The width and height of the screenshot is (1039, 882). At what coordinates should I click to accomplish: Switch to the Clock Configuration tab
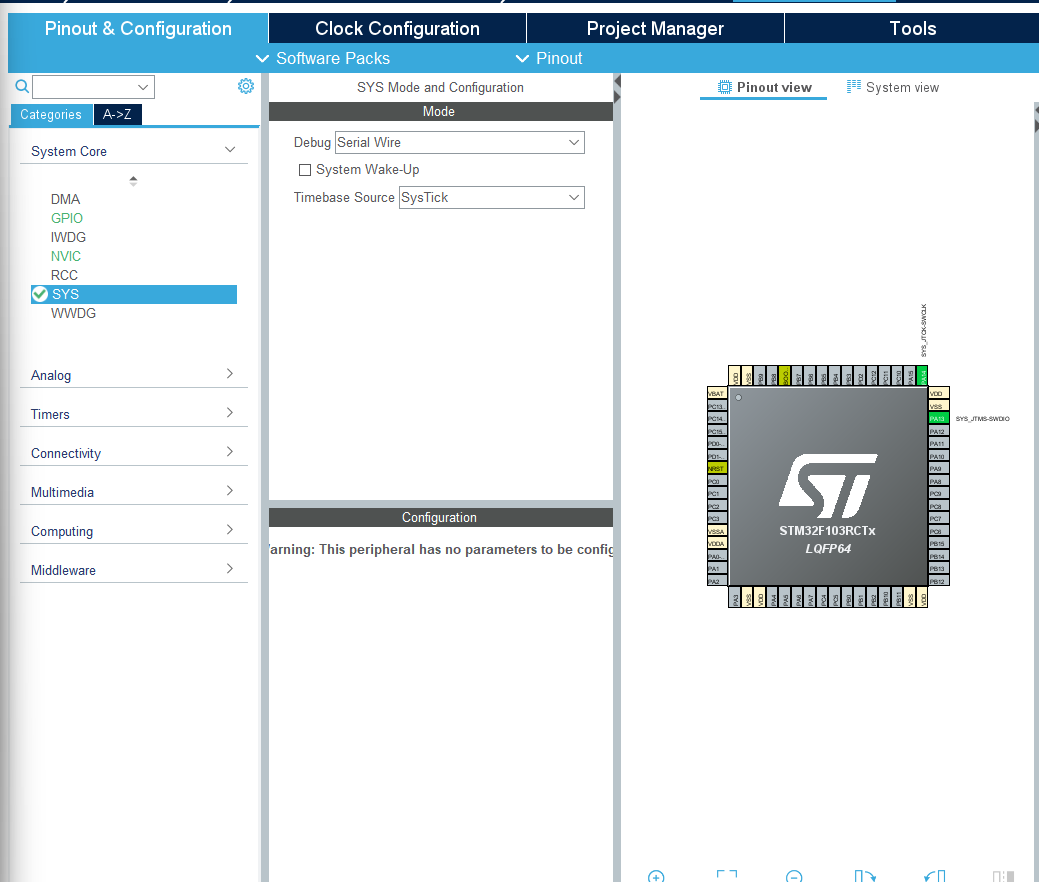pyautogui.click(x=398, y=28)
